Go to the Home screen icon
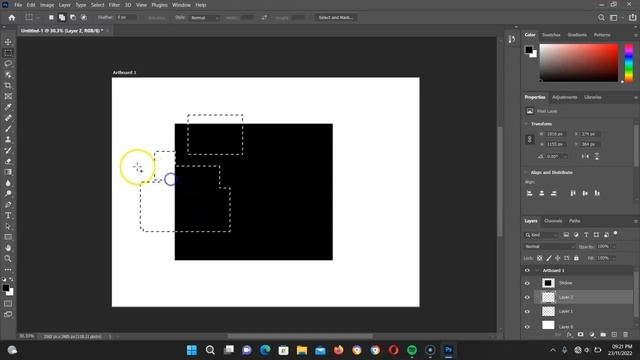Viewport: 640px width, 360px height. coord(12,18)
